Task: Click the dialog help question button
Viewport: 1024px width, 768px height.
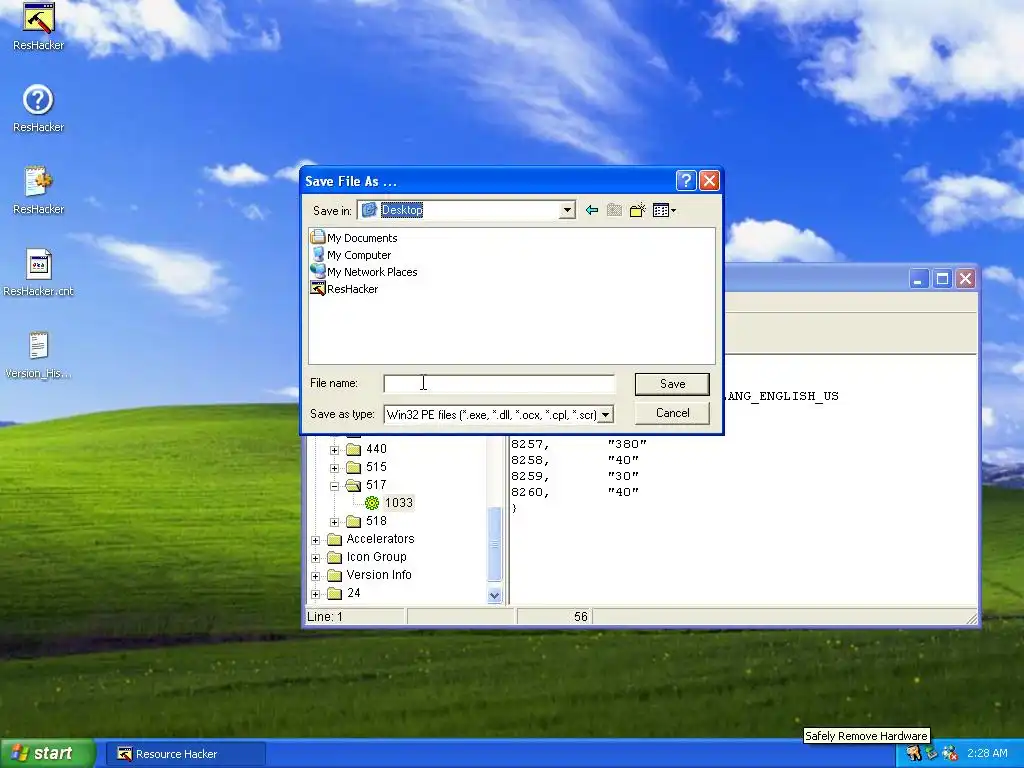Action: tap(686, 180)
